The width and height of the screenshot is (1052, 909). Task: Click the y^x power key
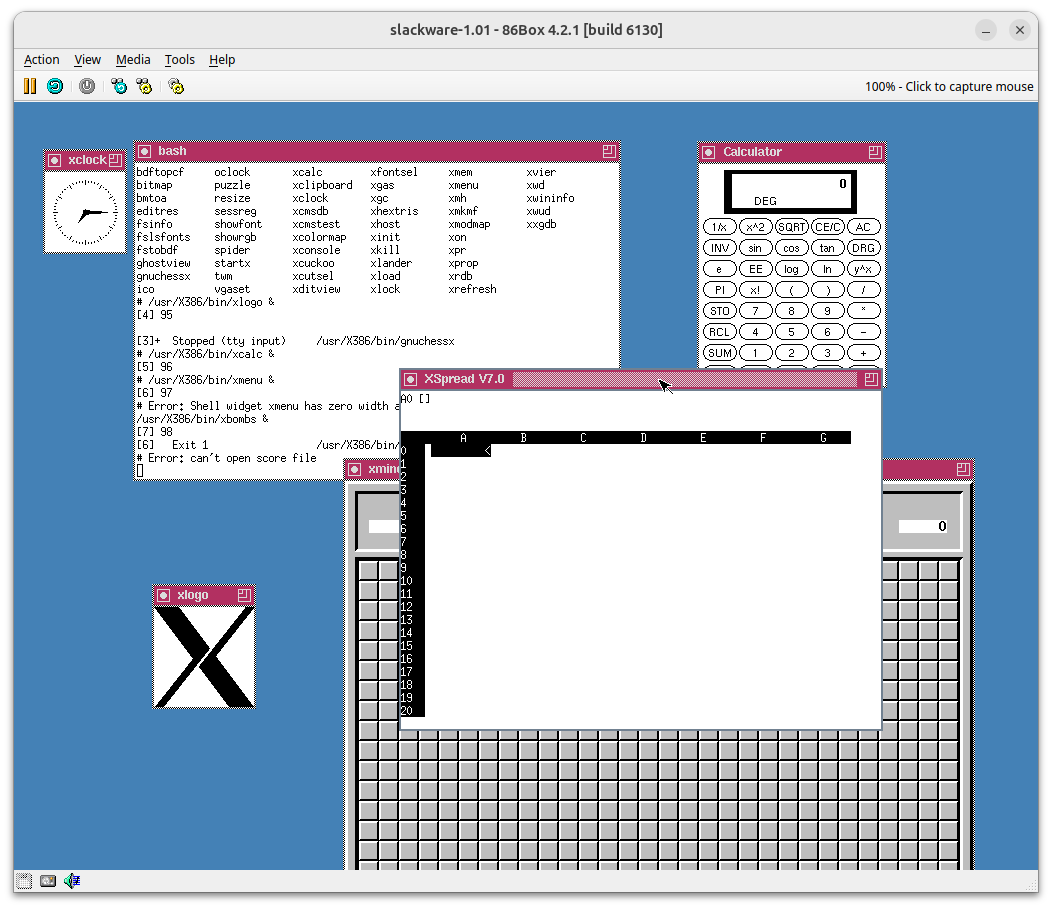pos(863,269)
